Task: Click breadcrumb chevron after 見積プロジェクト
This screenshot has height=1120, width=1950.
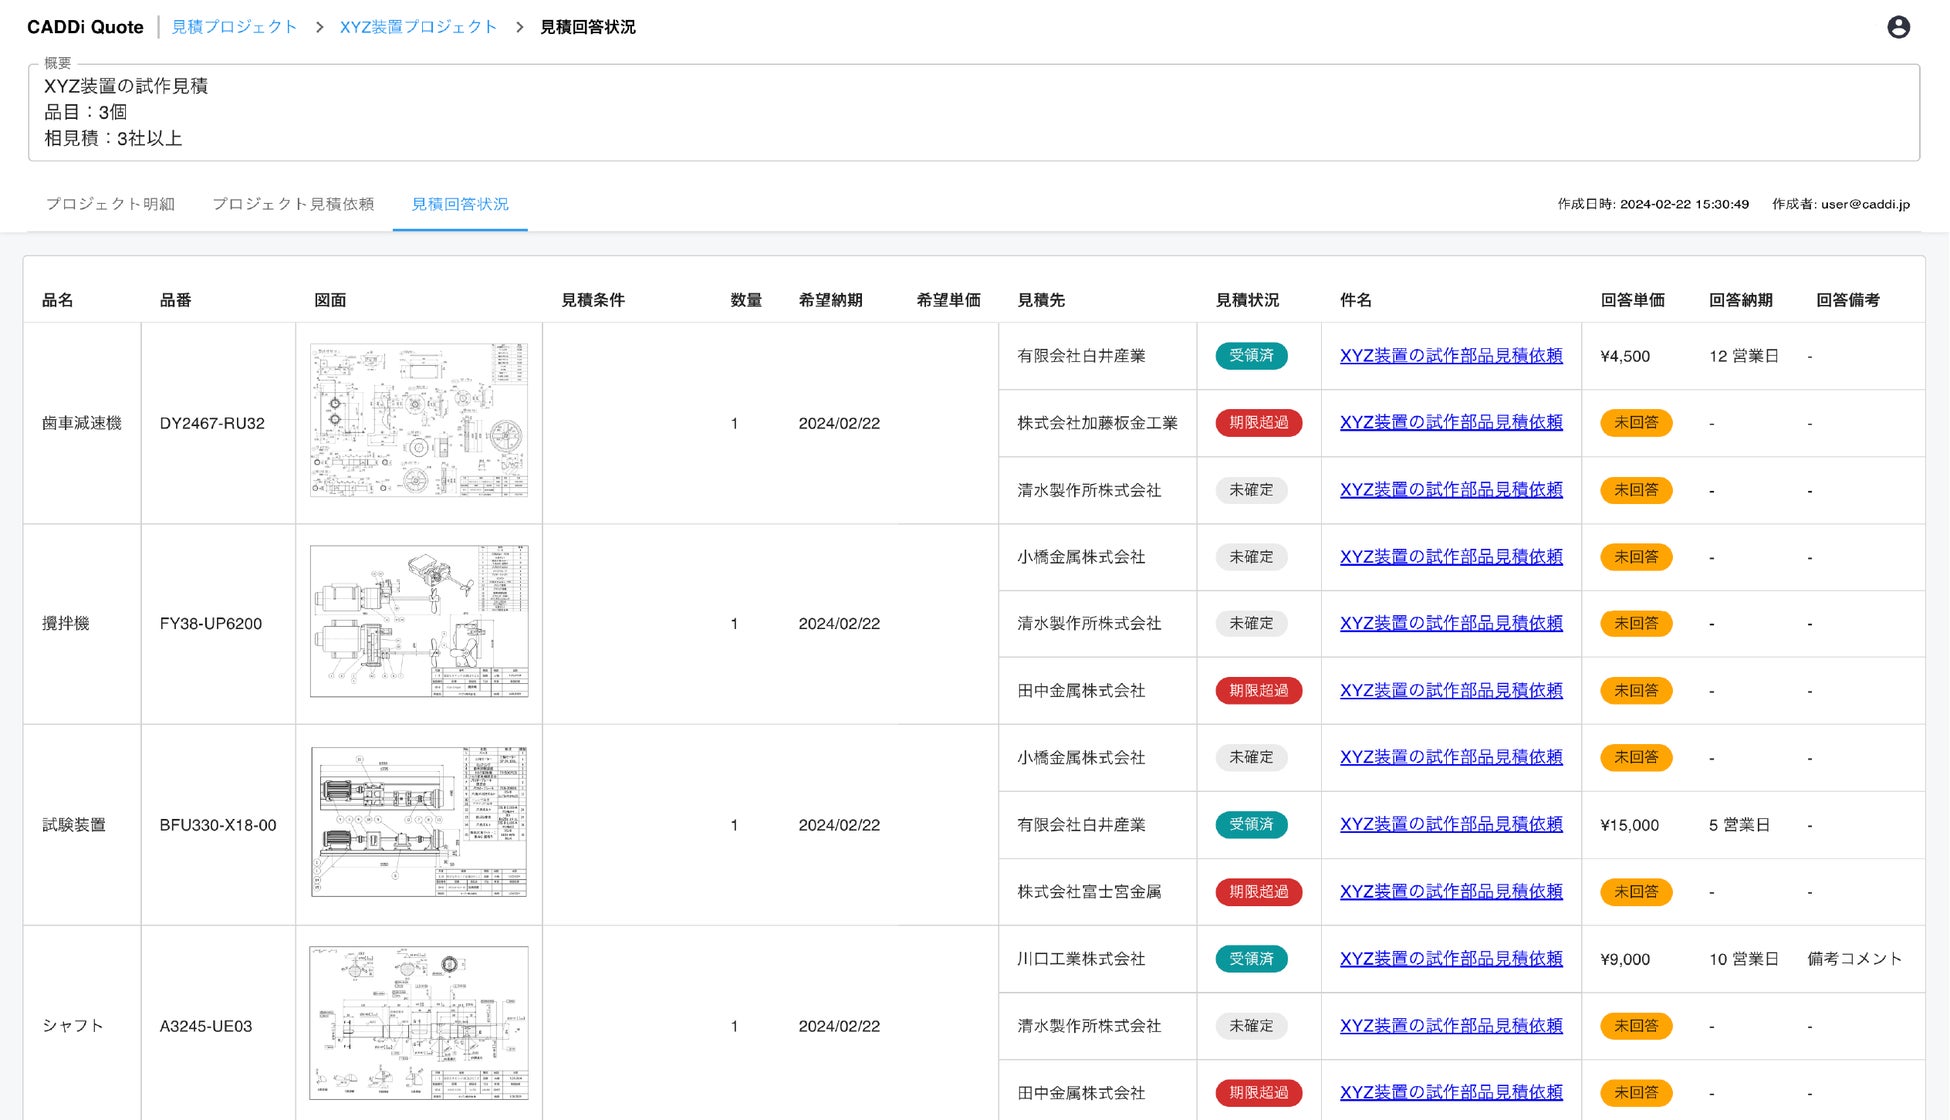Action: tap(319, 27)
